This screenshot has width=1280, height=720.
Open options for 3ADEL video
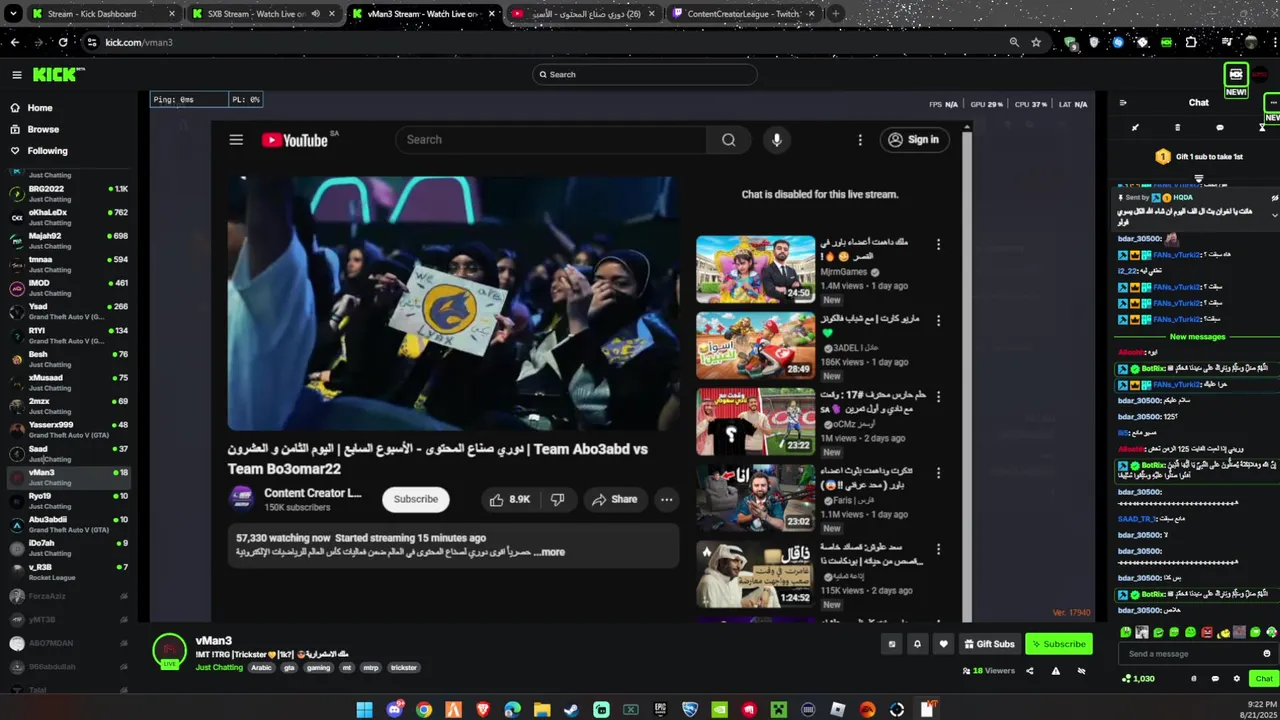[x=938, y=320]
